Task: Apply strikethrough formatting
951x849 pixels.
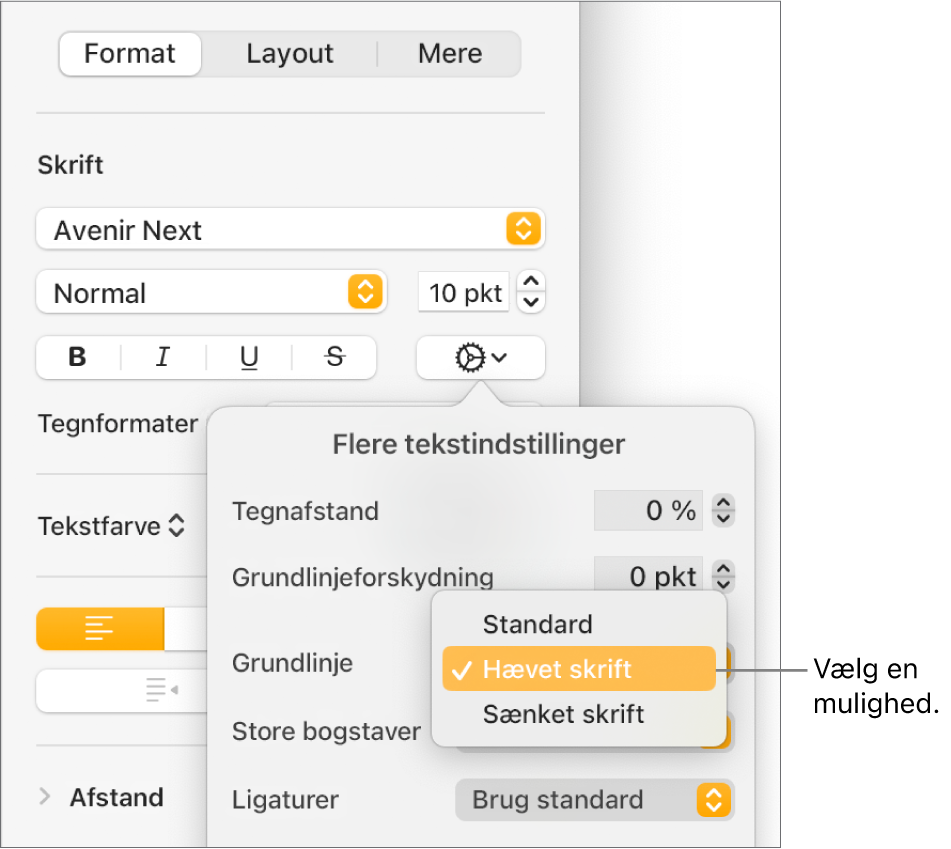Action: tap(334, 358)
